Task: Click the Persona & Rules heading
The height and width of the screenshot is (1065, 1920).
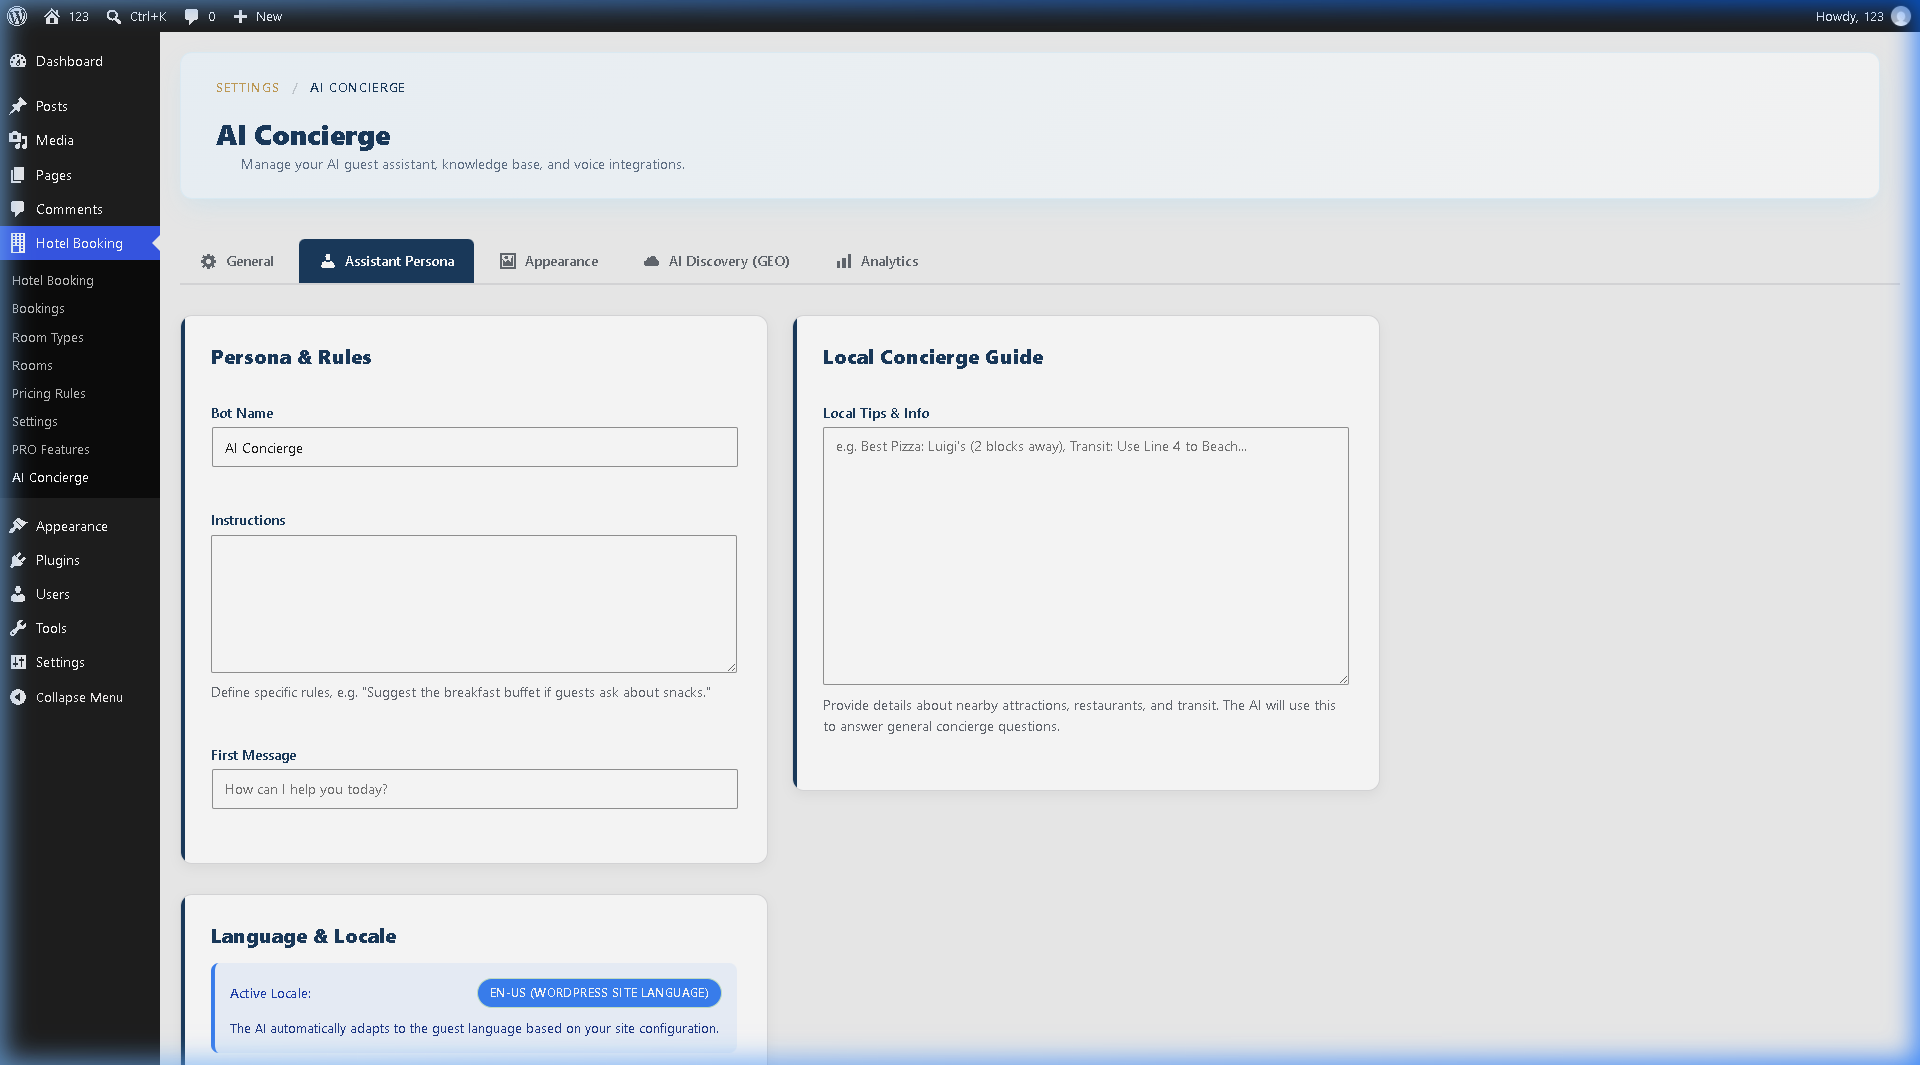Action: [x=291, y=357]
